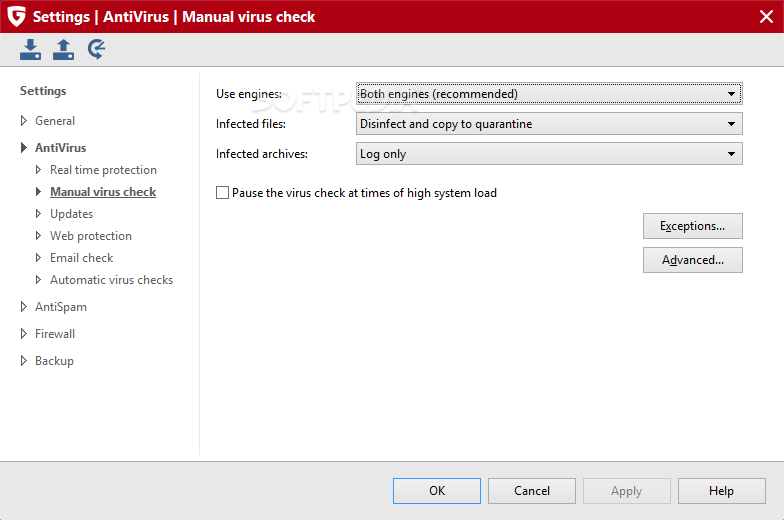
Task: Enable pausing virus check at high system load
Action: [x=222, y=192]
